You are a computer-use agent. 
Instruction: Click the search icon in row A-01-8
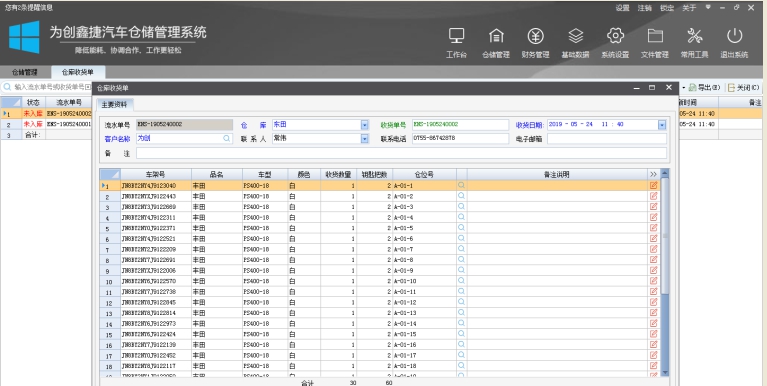(461, 260)
